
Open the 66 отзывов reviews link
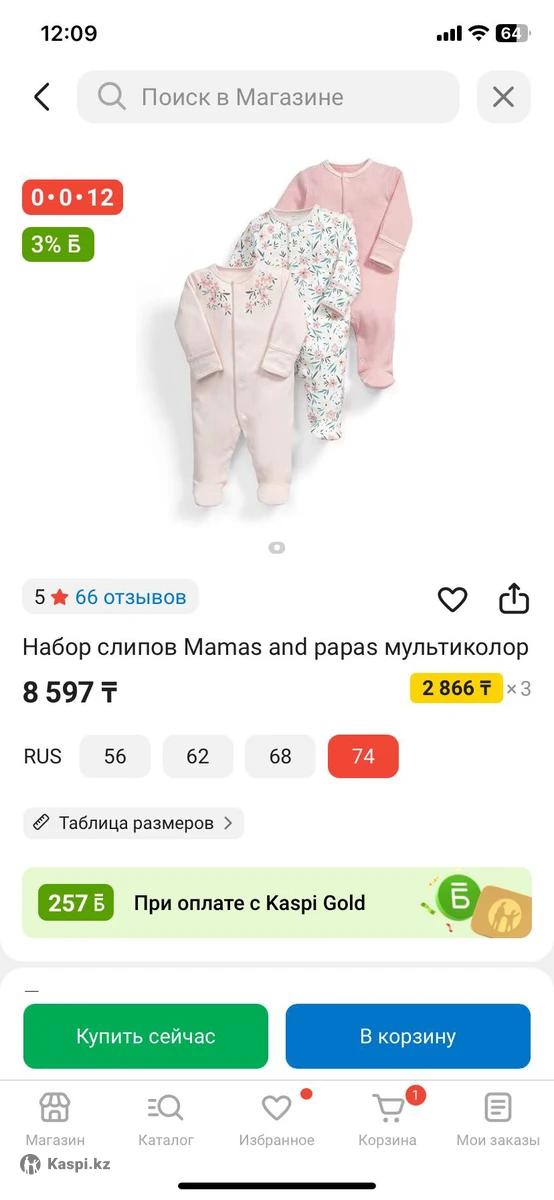click(131, 597)
